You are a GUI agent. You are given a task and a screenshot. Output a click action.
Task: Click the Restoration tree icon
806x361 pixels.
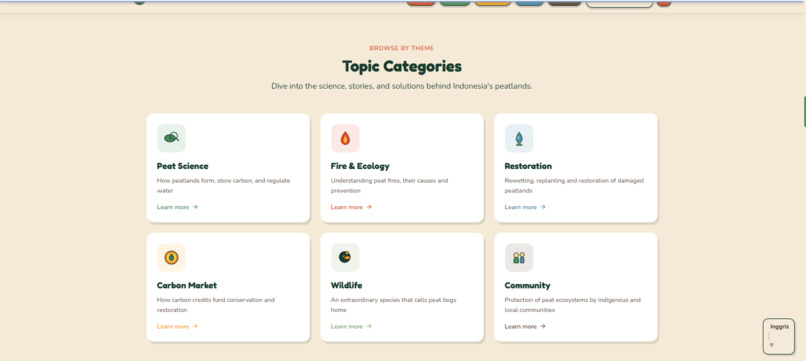[519, 138]
